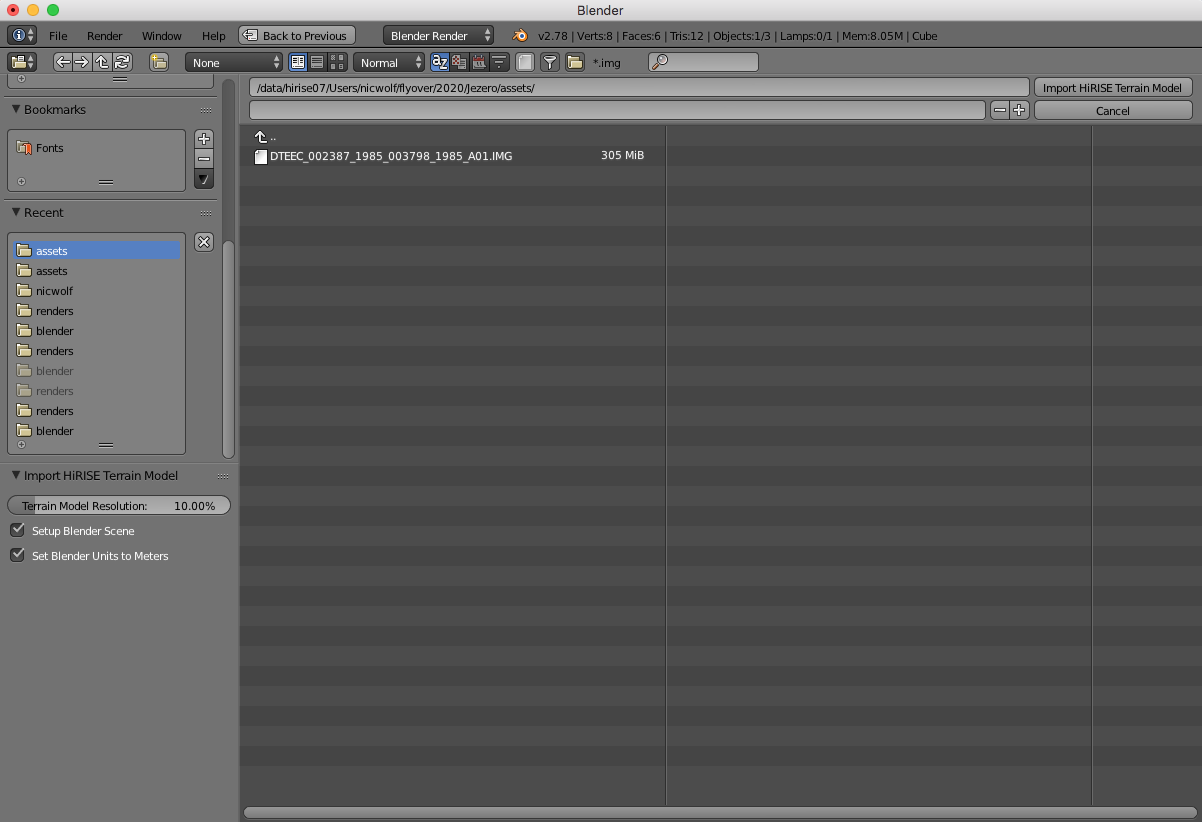Collapse the Bookmarks panel
The width and height of the screenshot is (1202, 822).
(16, 110)
